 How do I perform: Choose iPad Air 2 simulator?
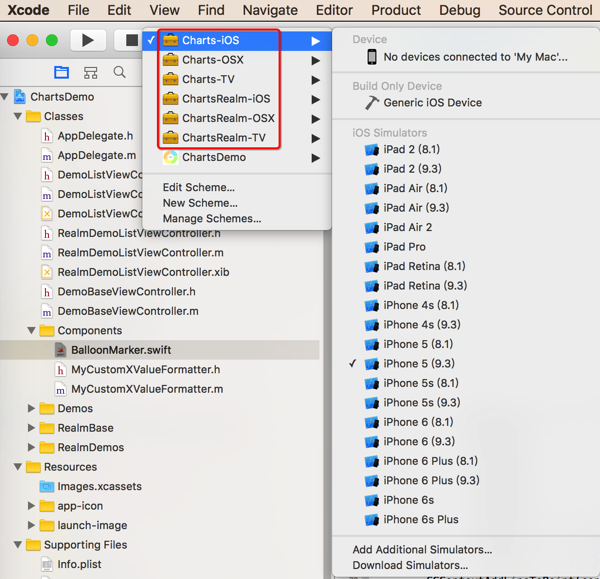[466, 227]
